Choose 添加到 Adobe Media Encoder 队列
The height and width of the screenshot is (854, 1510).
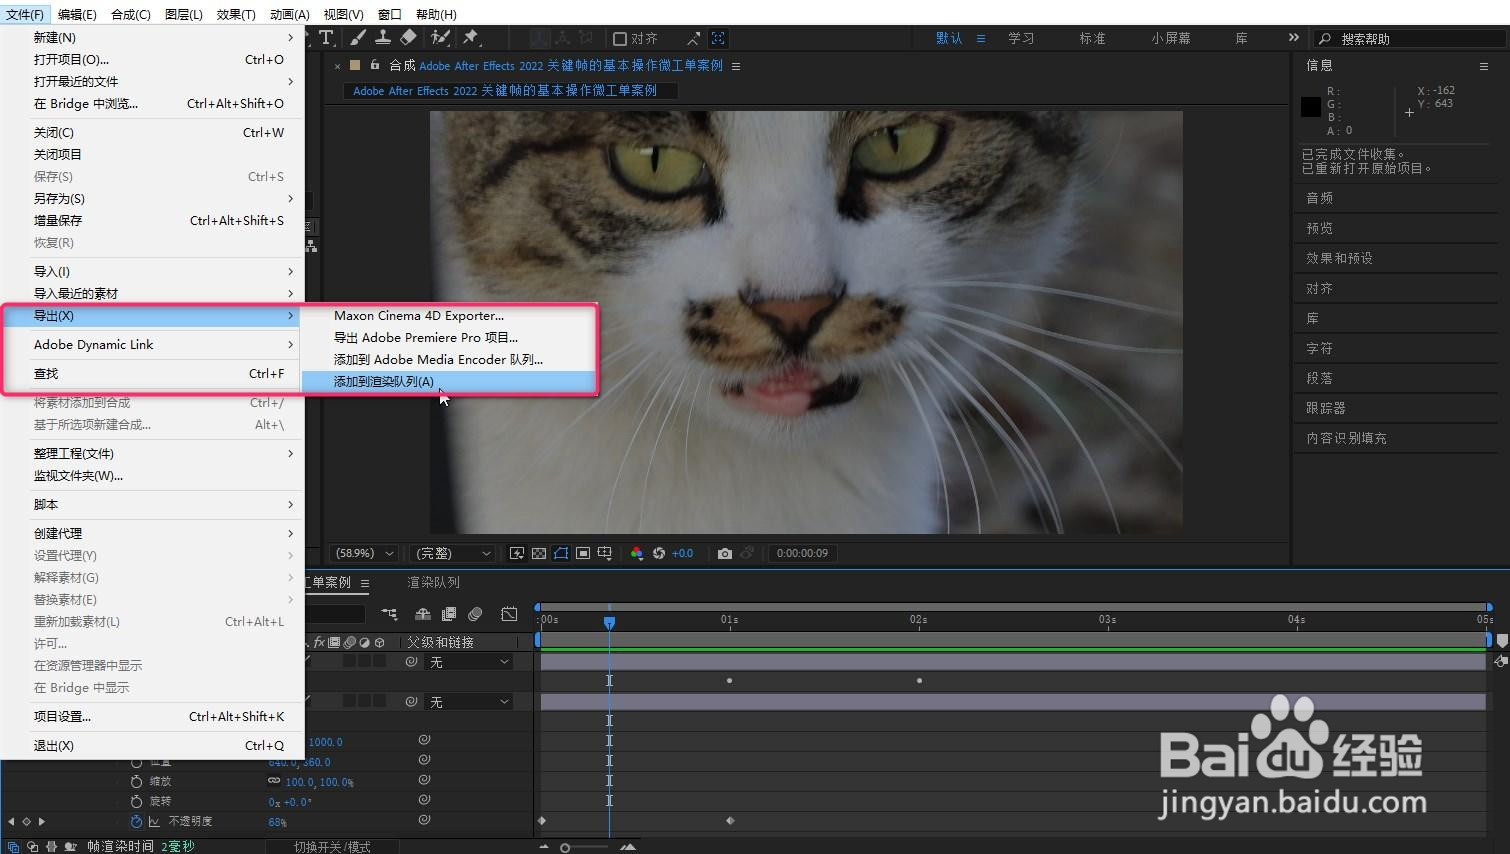click(x=449, y=359)
